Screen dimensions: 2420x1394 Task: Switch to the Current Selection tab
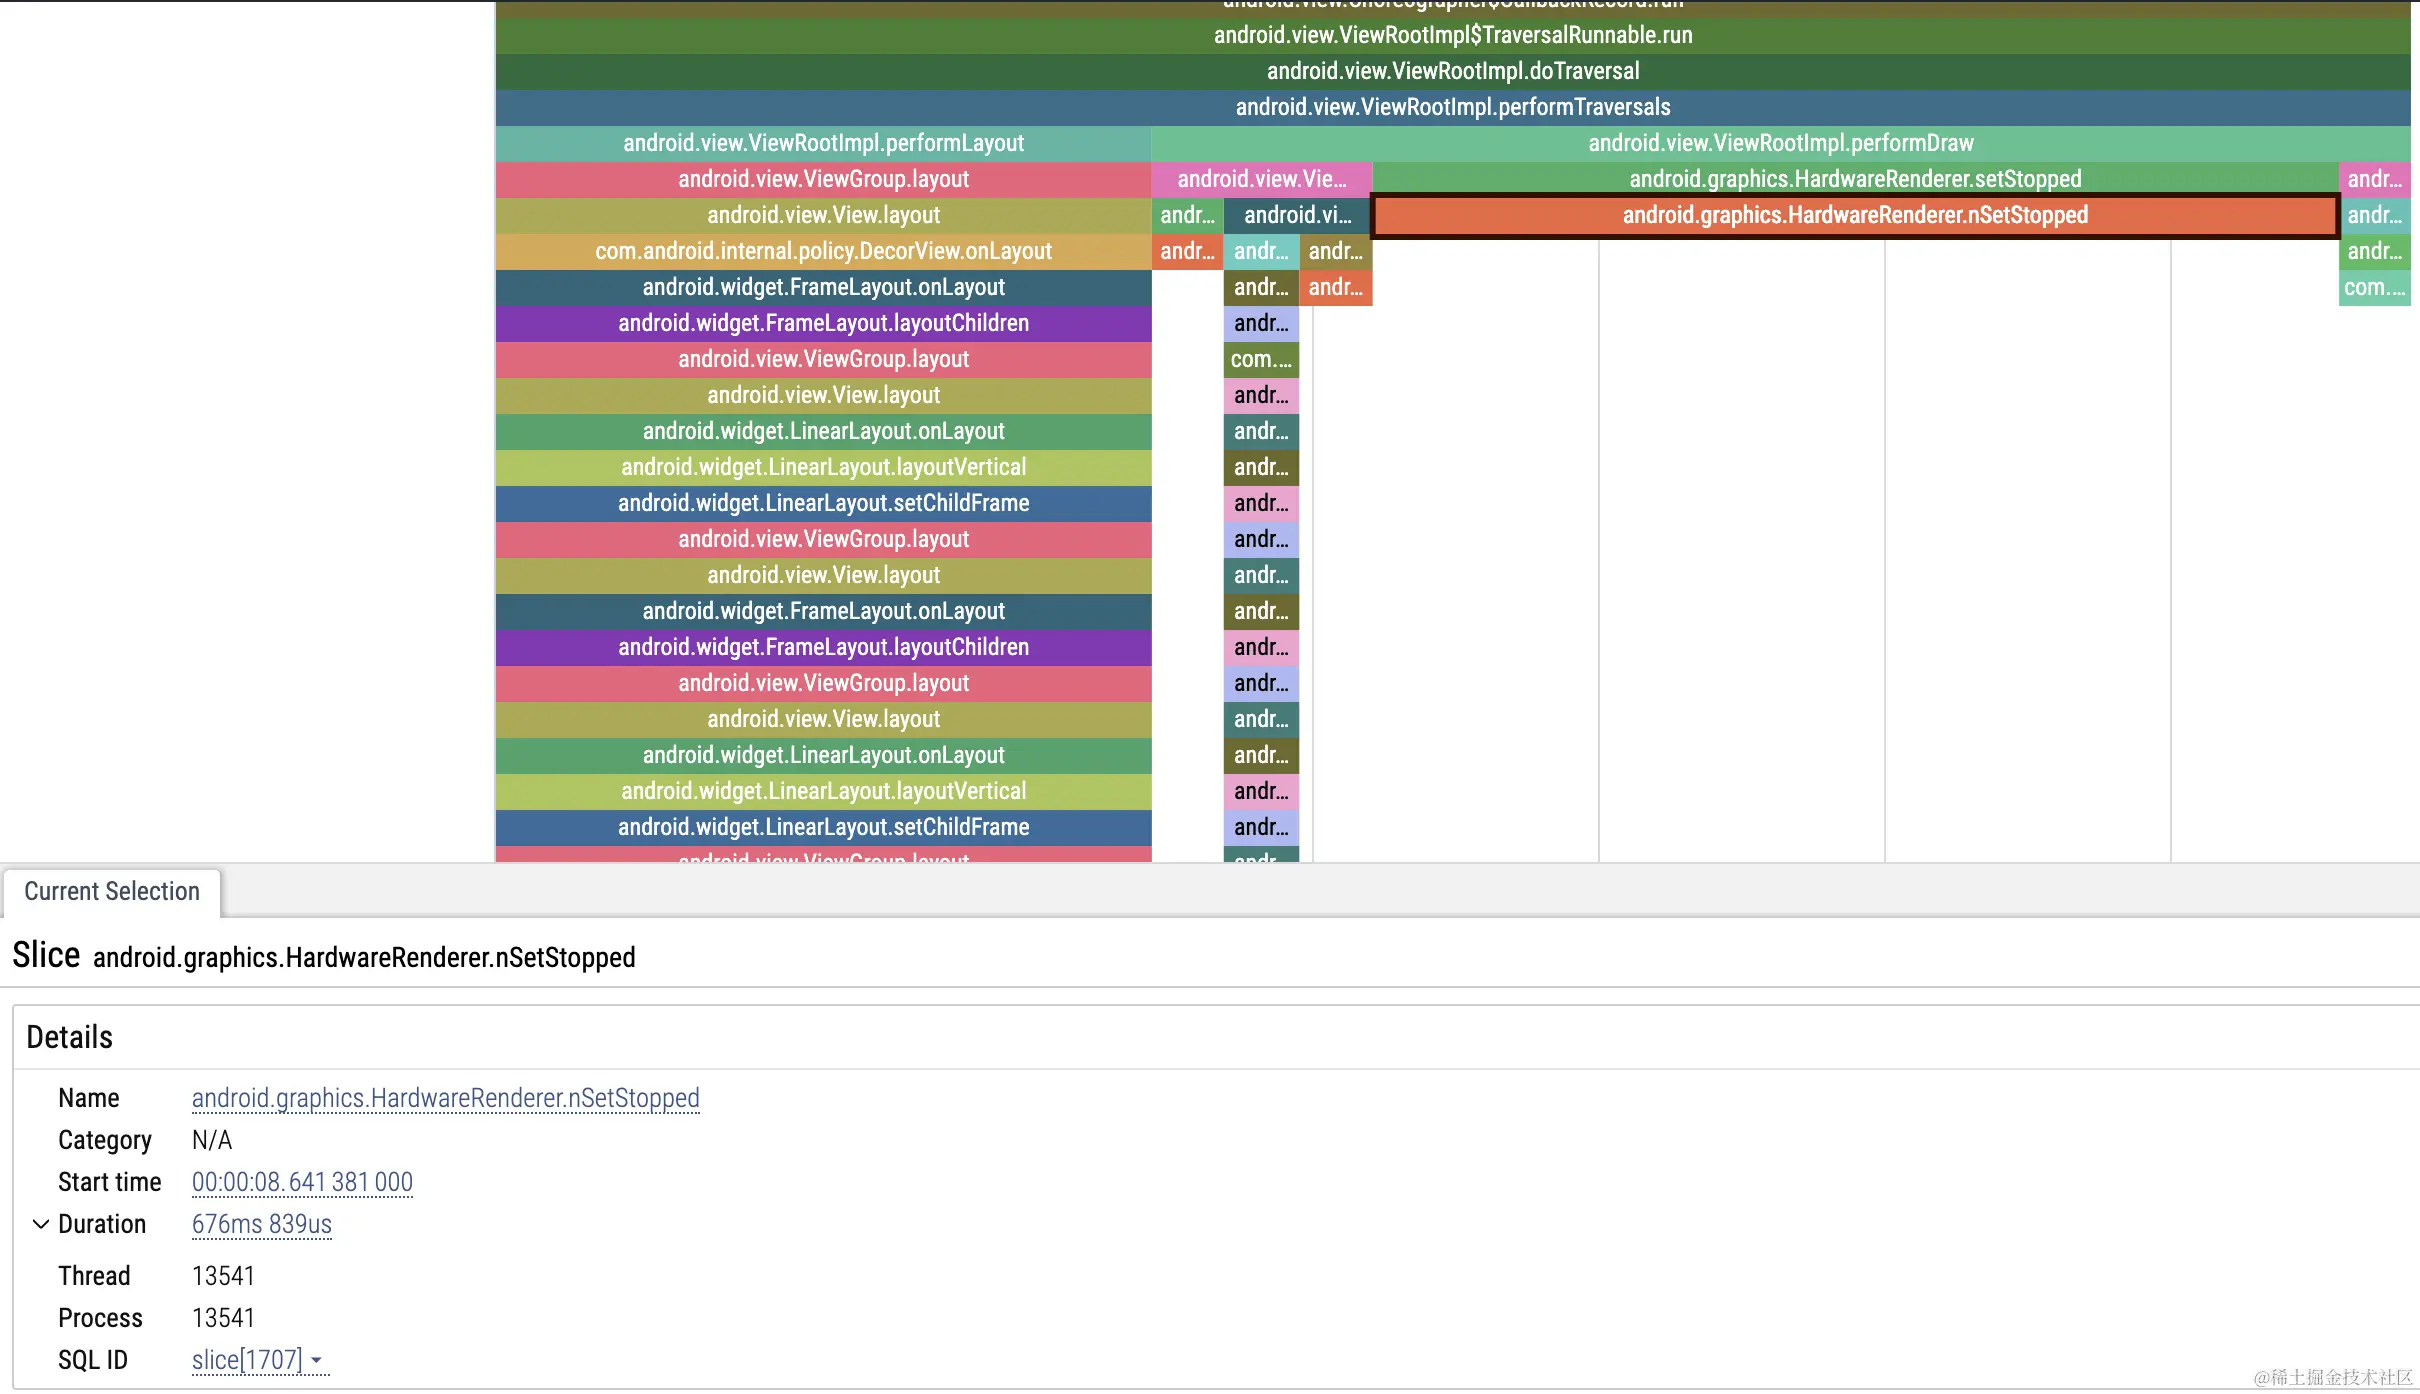pos(111,891)
